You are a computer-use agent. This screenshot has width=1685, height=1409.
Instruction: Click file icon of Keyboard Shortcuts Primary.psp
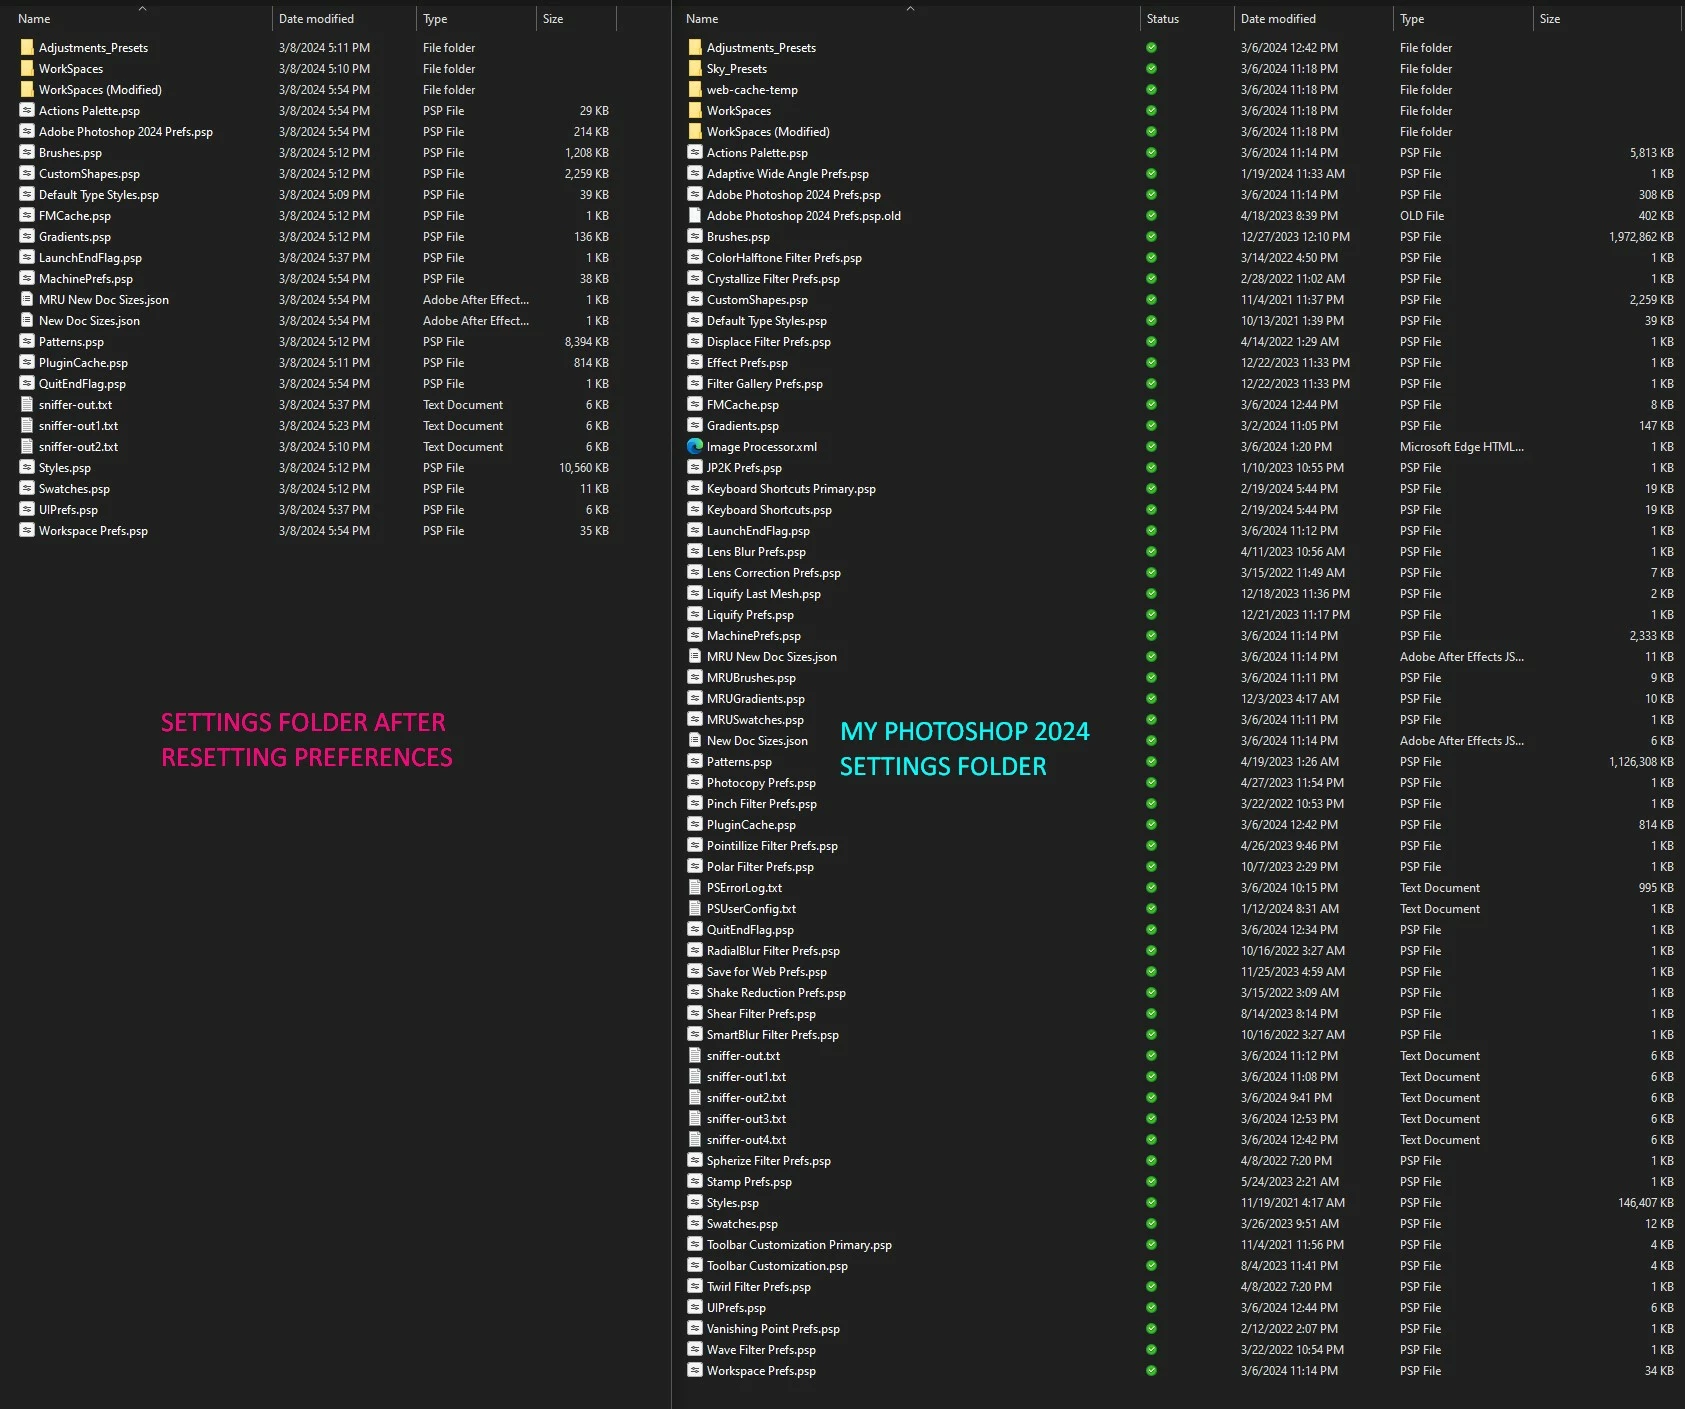coord(695,489)
